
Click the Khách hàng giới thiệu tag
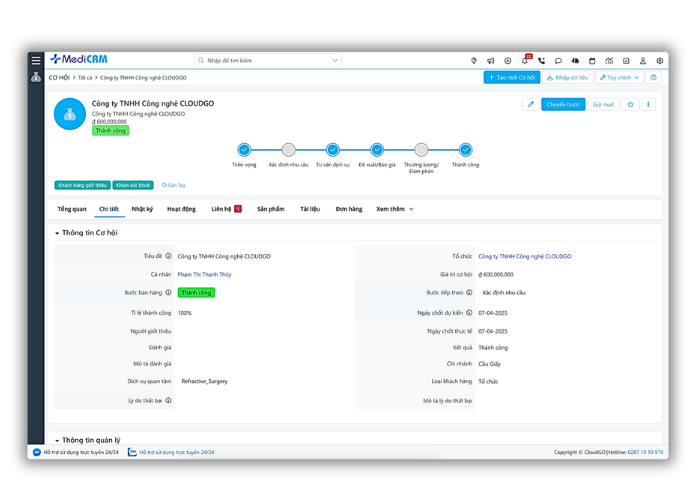(83, 185)
